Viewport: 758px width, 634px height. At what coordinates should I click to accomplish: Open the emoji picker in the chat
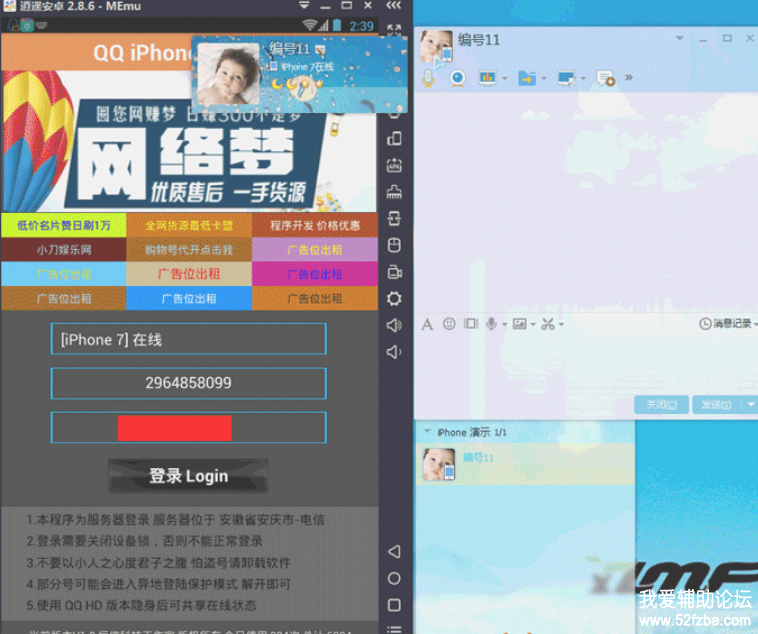coord(449,324)
